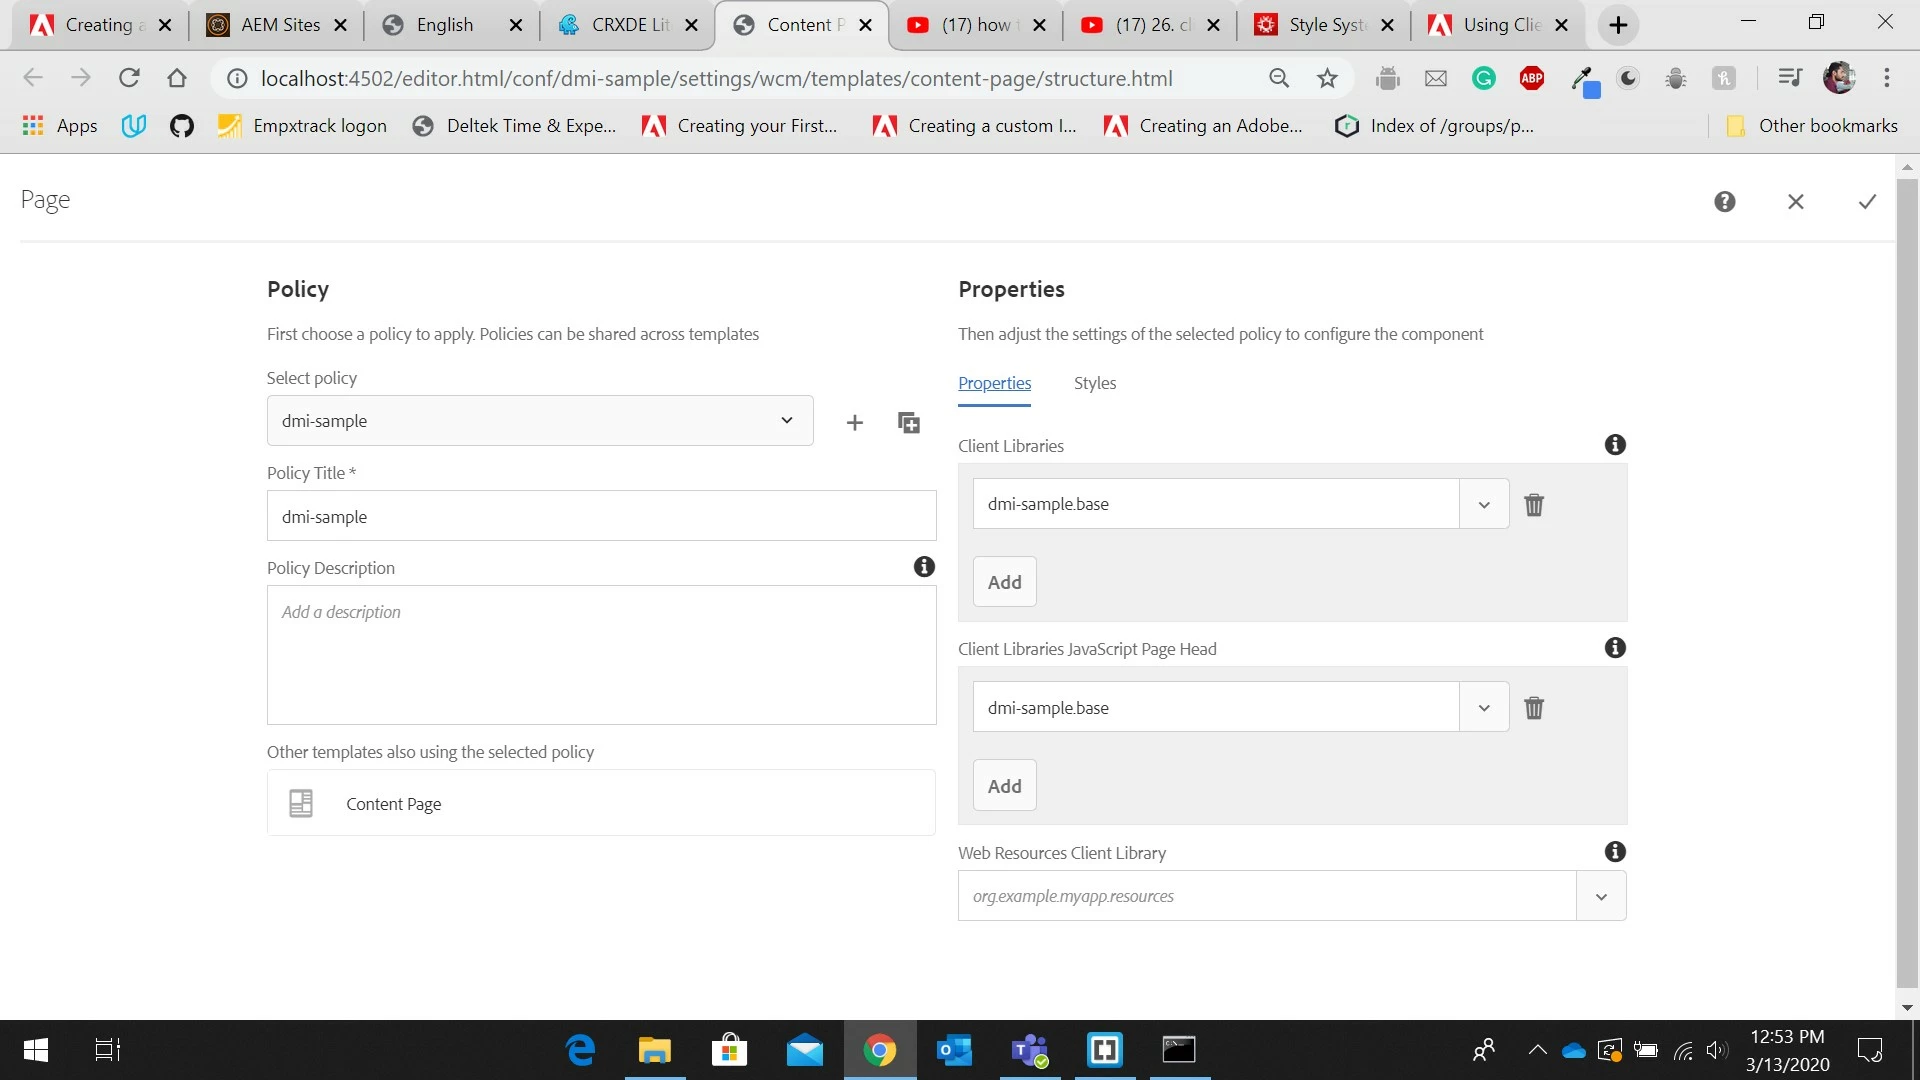
Task: Open Microsoft Teams from the taskbar
Action: (1029, 1050)
